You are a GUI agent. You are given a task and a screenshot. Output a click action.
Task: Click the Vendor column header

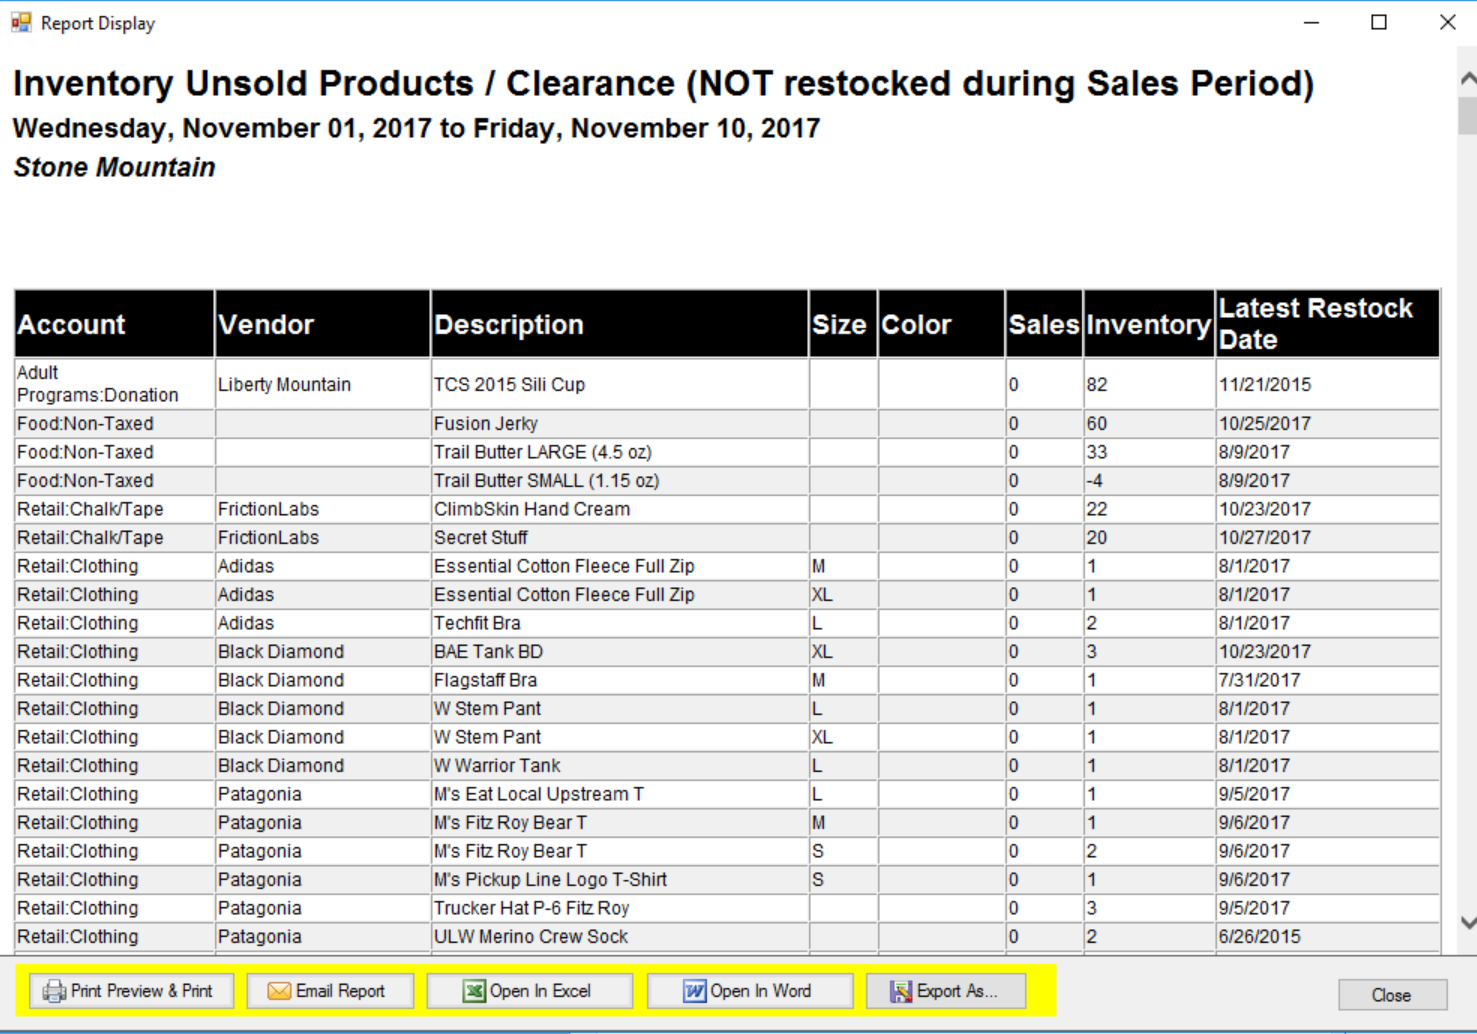[323, 324]
